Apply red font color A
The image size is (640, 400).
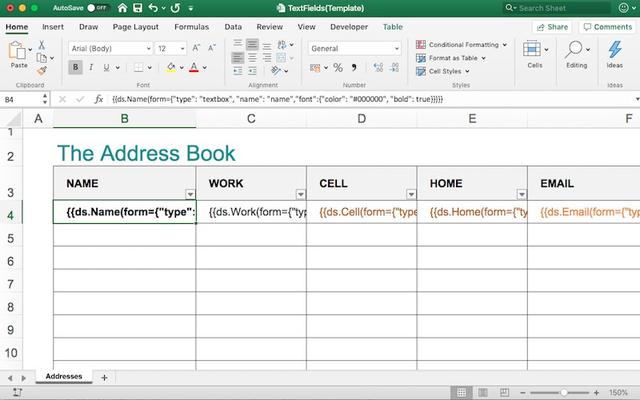pyautogui.click(x=194, y=67)
